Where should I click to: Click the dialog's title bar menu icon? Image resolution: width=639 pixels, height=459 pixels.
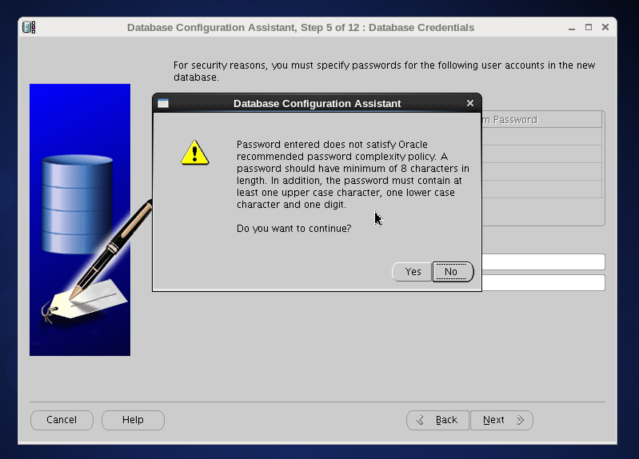[163, 103]
